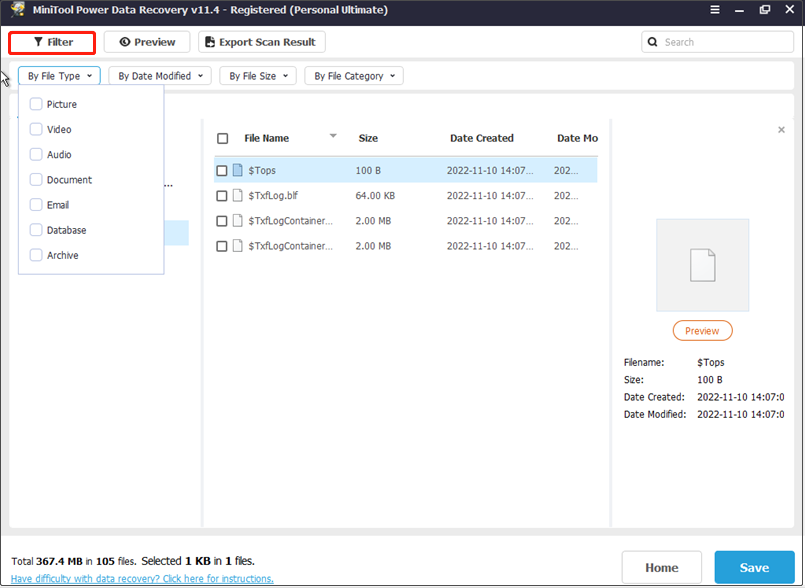Select the $TxfLog.blf file name
Image resolution: width=805 pixels, height=588 pixels.
point(273,196)
